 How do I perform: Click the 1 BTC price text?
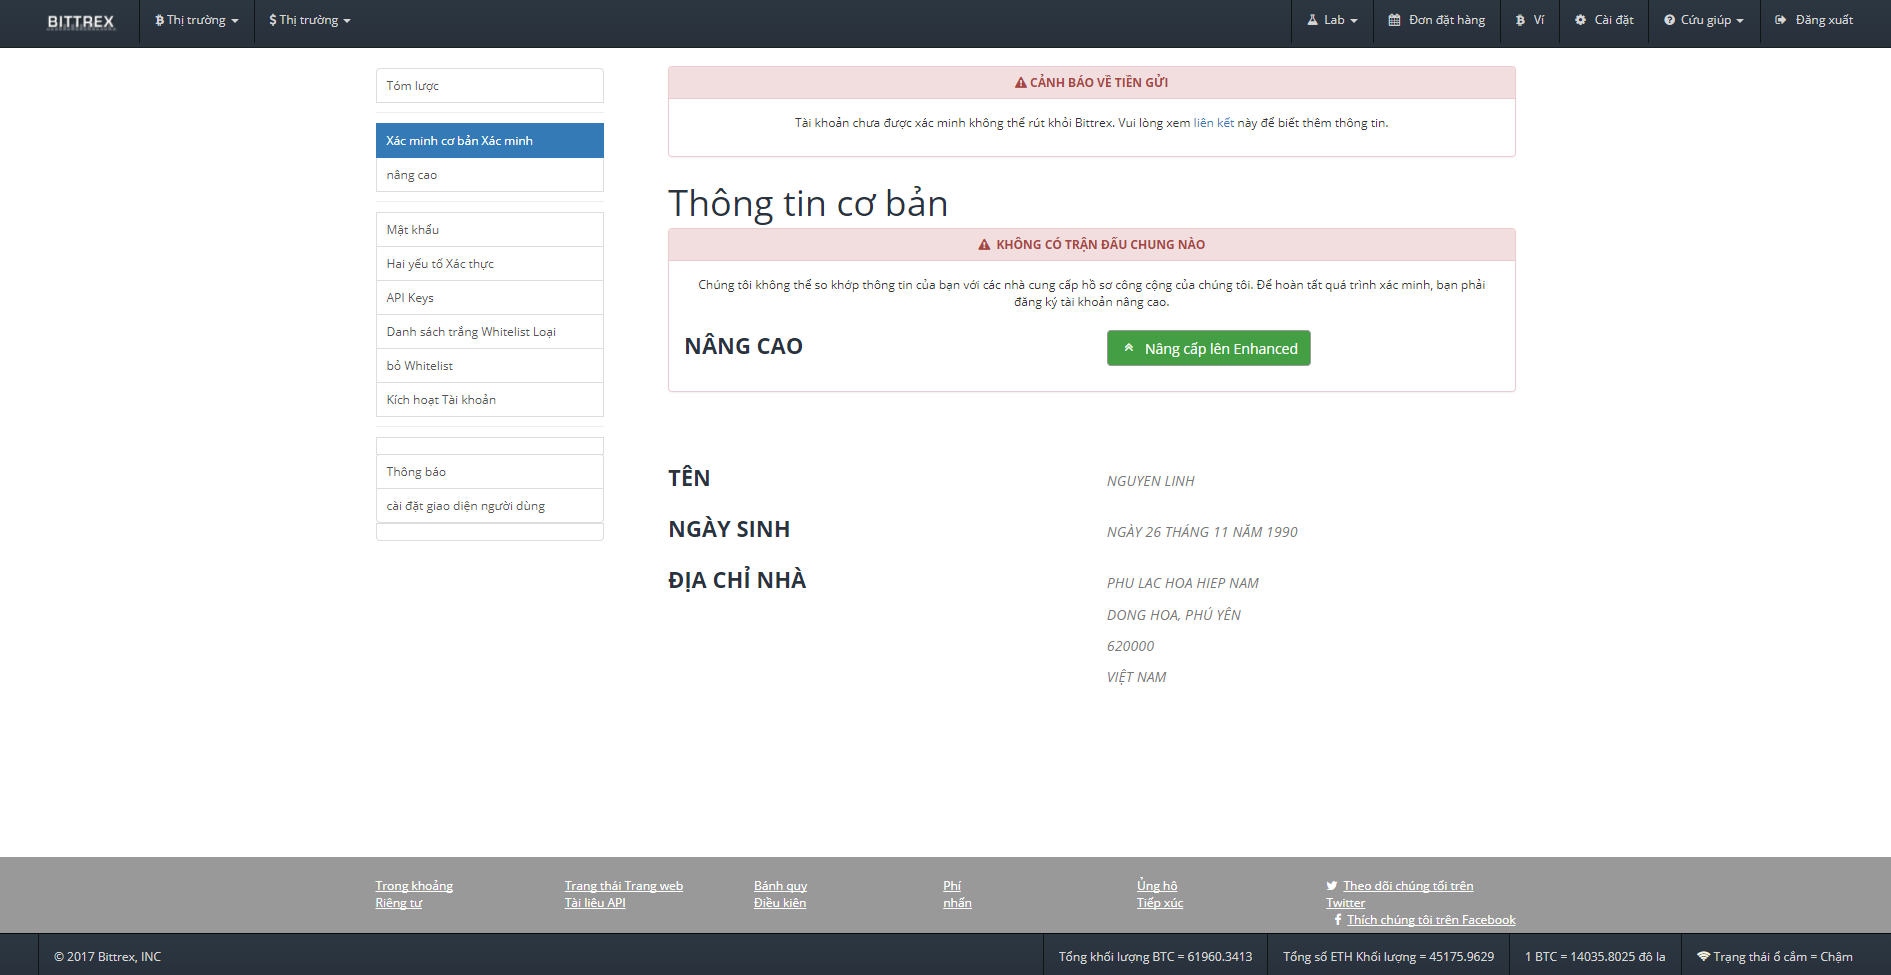tap(1595, 957)
